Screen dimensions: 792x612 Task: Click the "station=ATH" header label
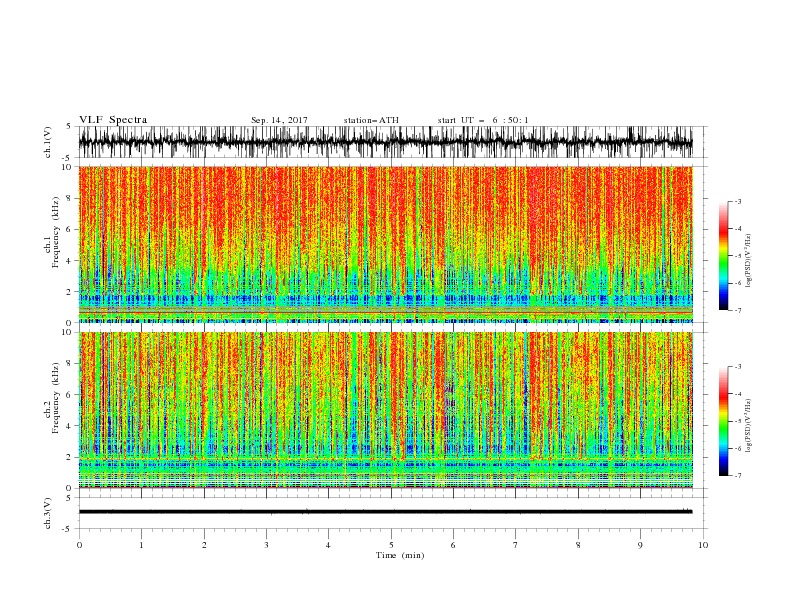pos(371,120)
